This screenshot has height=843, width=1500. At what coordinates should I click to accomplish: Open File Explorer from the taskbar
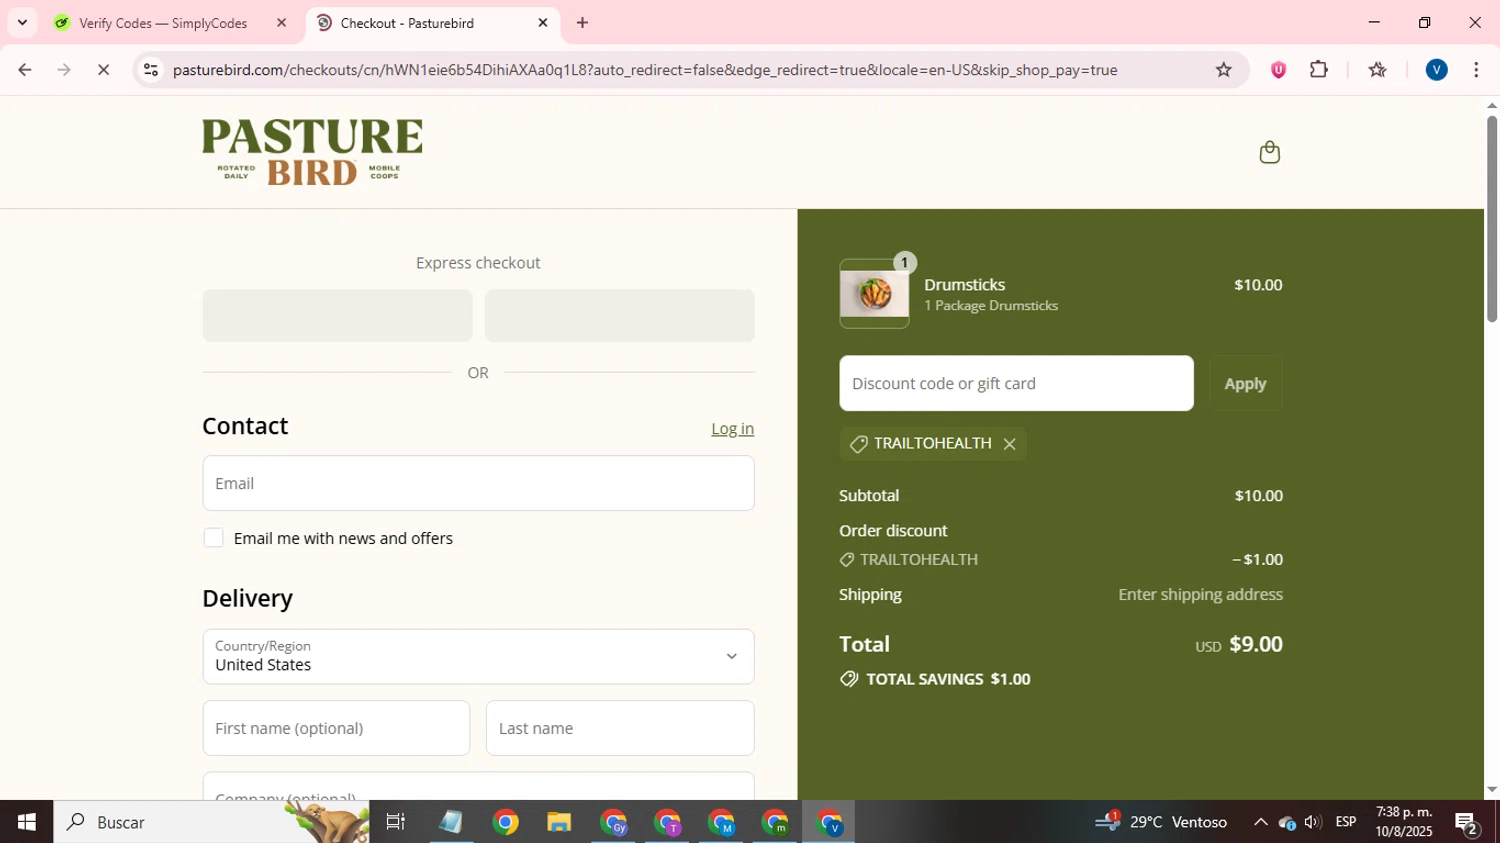point(559,822)
